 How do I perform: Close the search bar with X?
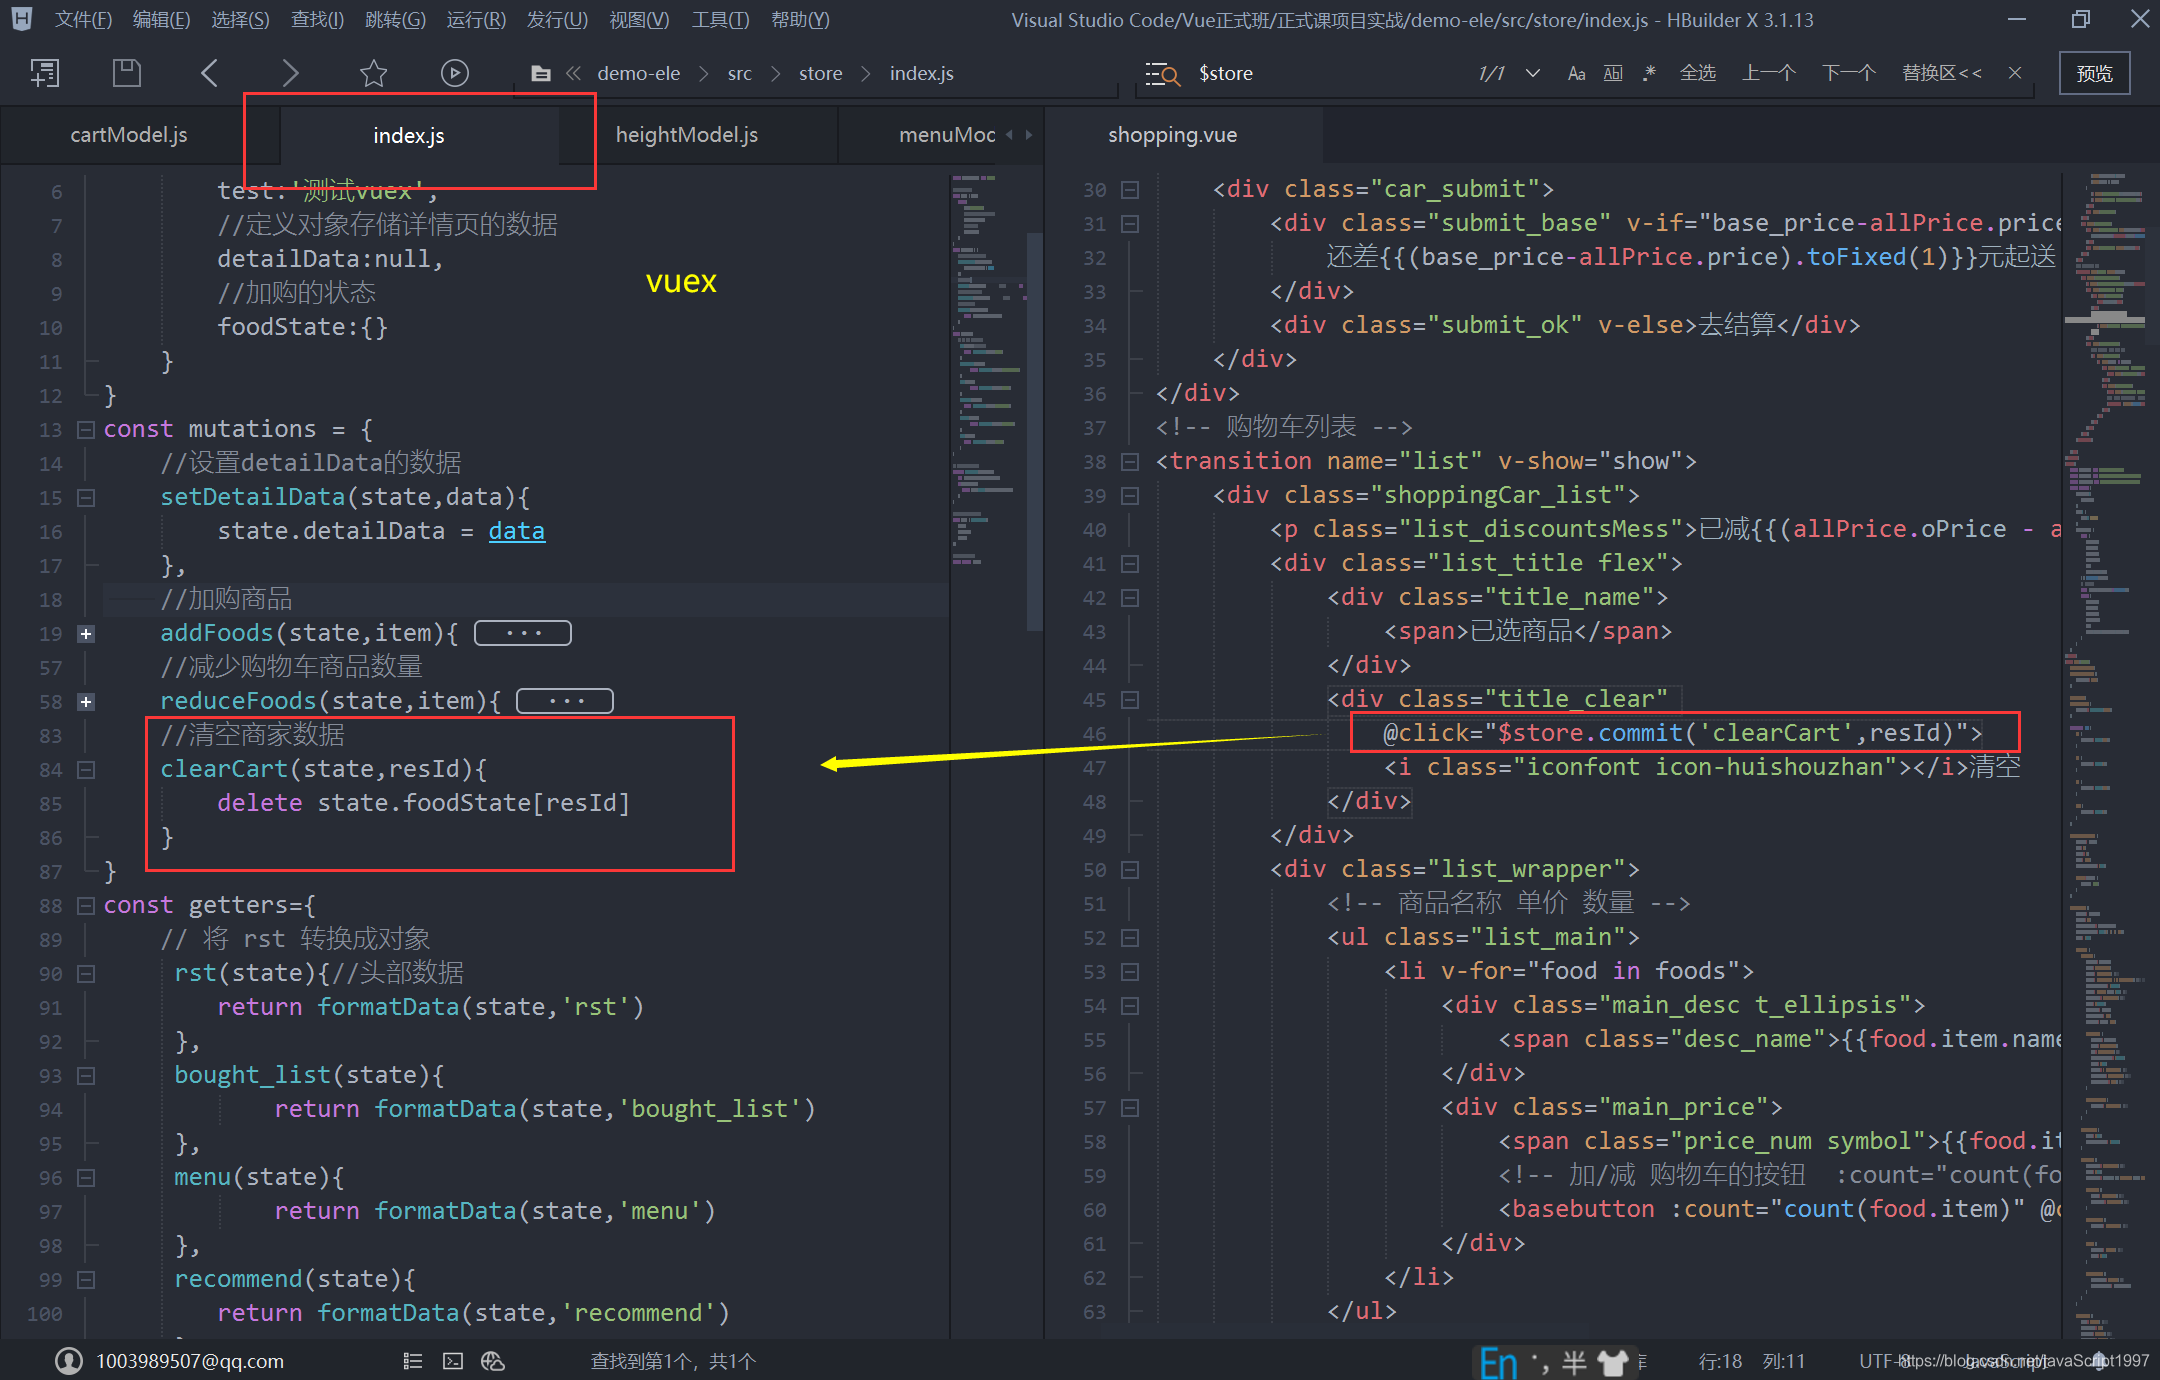pyautogui.click(x=2015, y=73)
